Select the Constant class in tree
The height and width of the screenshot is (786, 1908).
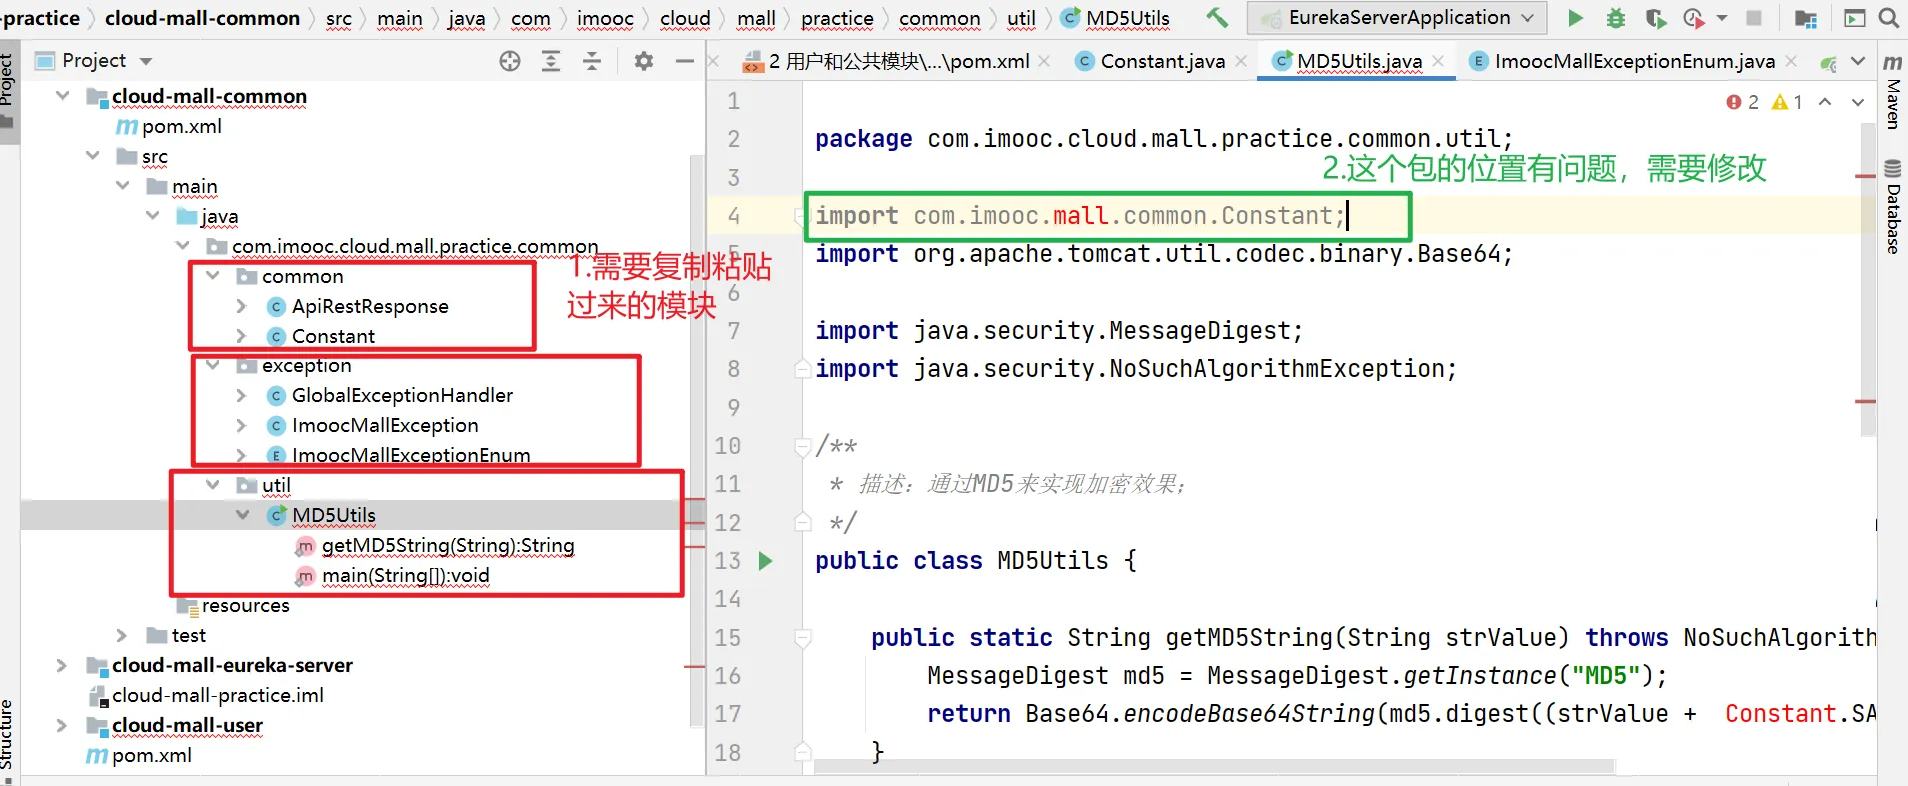pyautogui.click(x=333, y=336)
